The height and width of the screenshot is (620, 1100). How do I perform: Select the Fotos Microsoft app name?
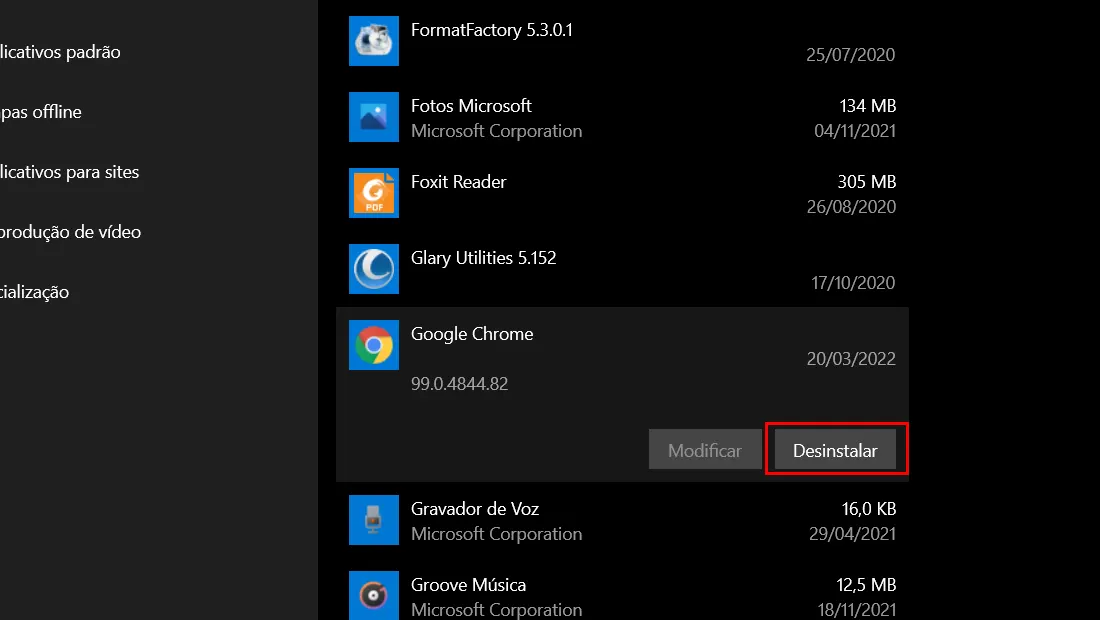tap(471, 106)
